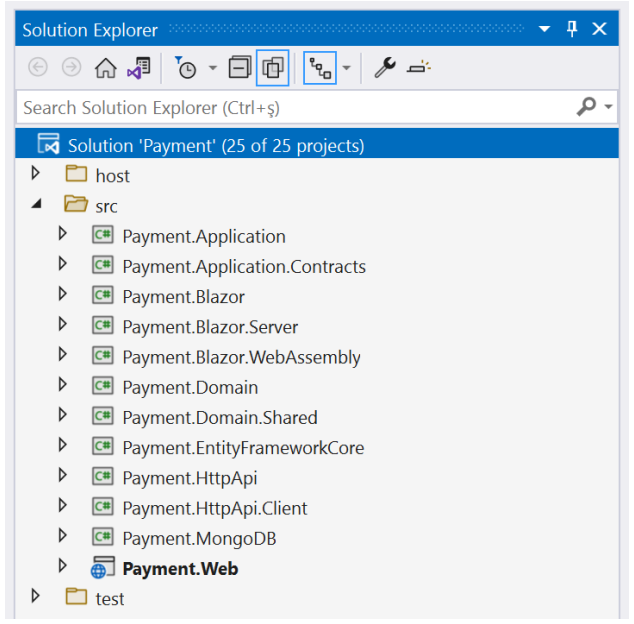Select the Payment.Web startup project
Image resolution: width=634 pixels, height=624 pixels.
[180, 569]
